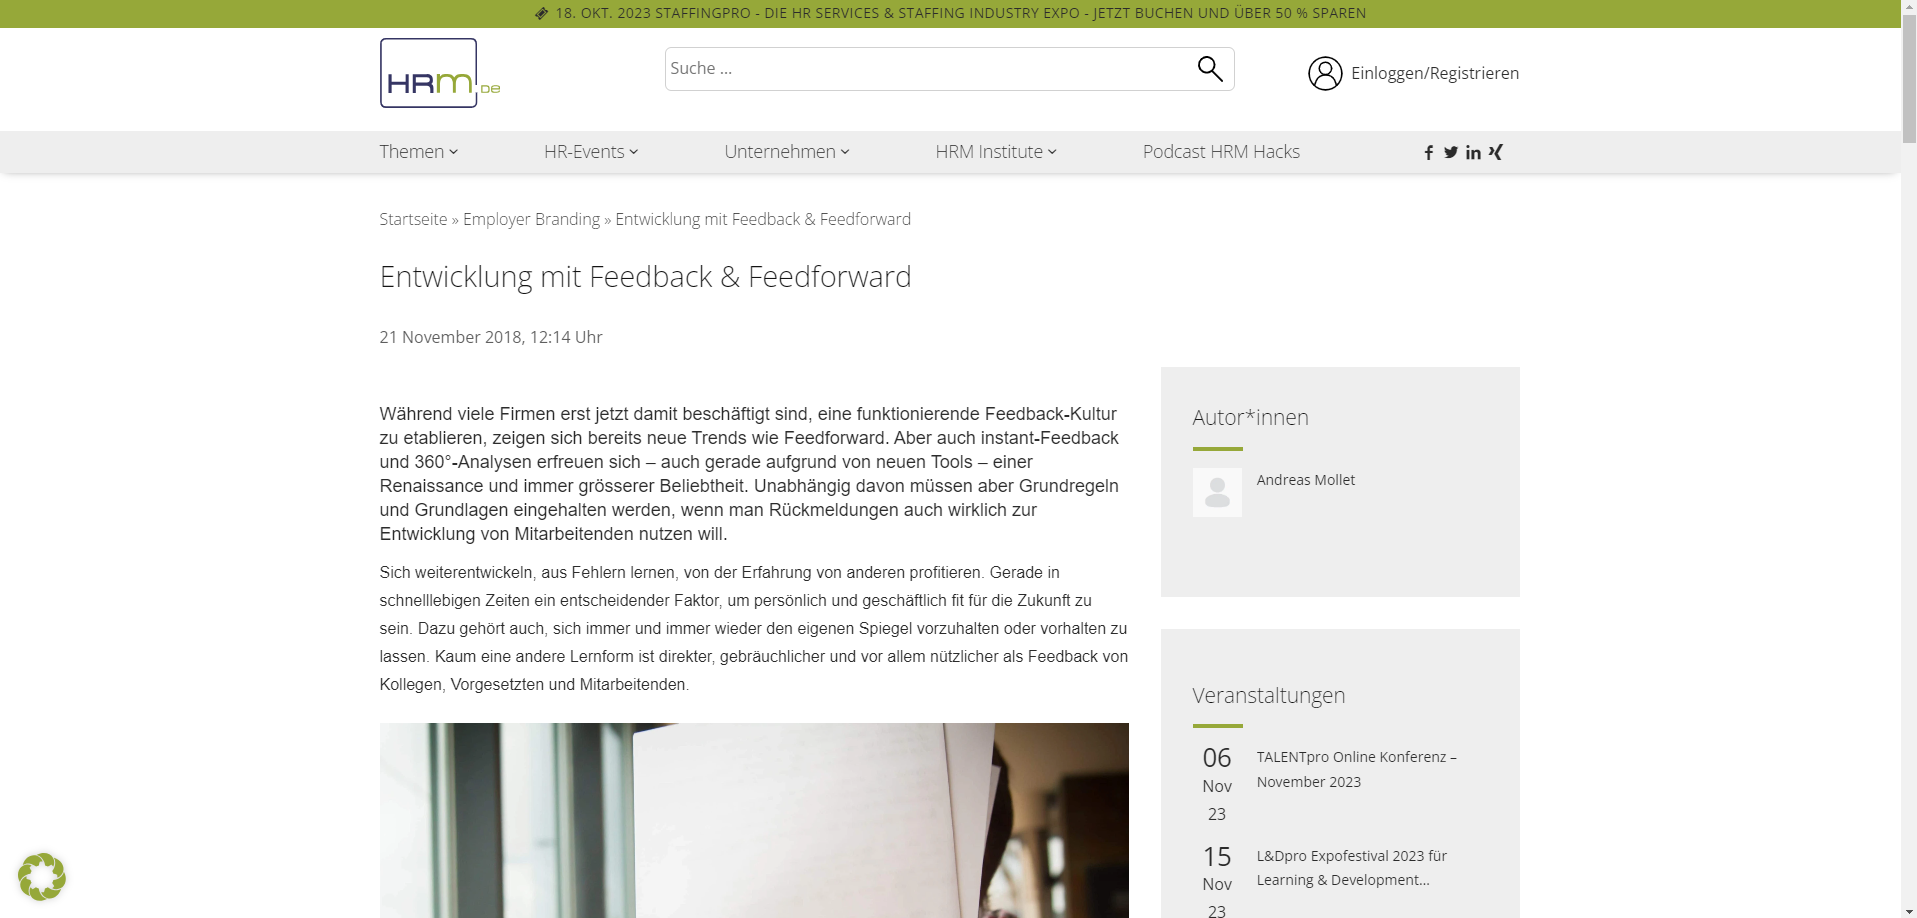Screen dimensions: 1917x918
Task: Open the Xing social icon
Action: coord(1495,152)
